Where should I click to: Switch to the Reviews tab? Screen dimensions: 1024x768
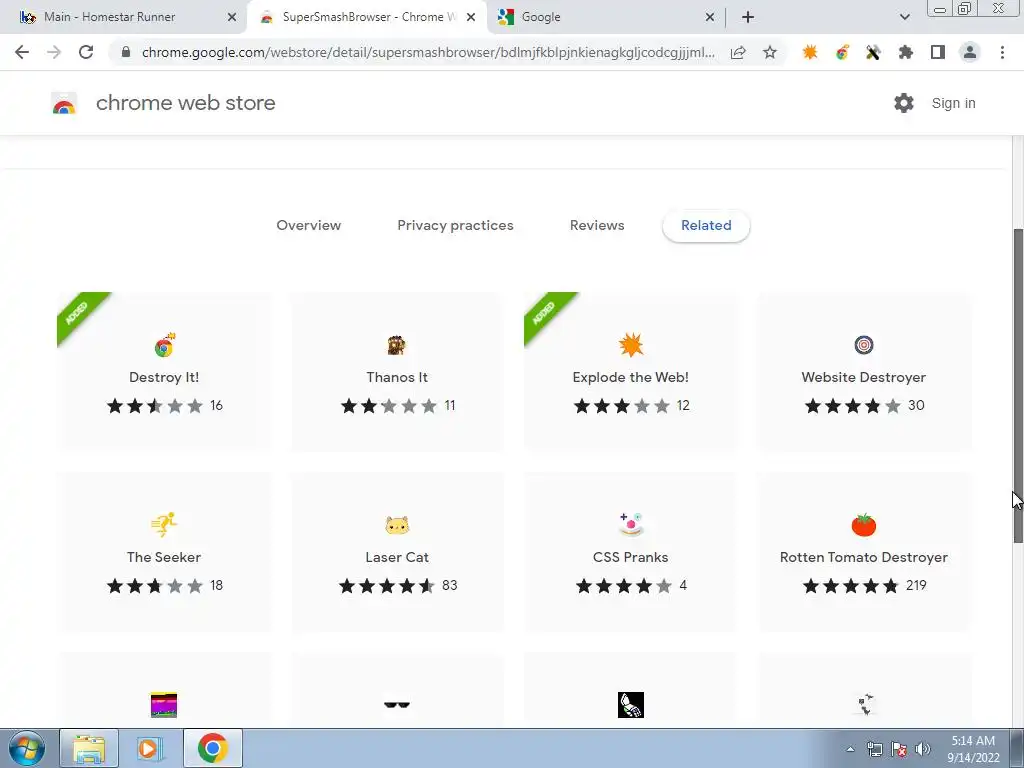pyautogui.click(x=597, y=225)
